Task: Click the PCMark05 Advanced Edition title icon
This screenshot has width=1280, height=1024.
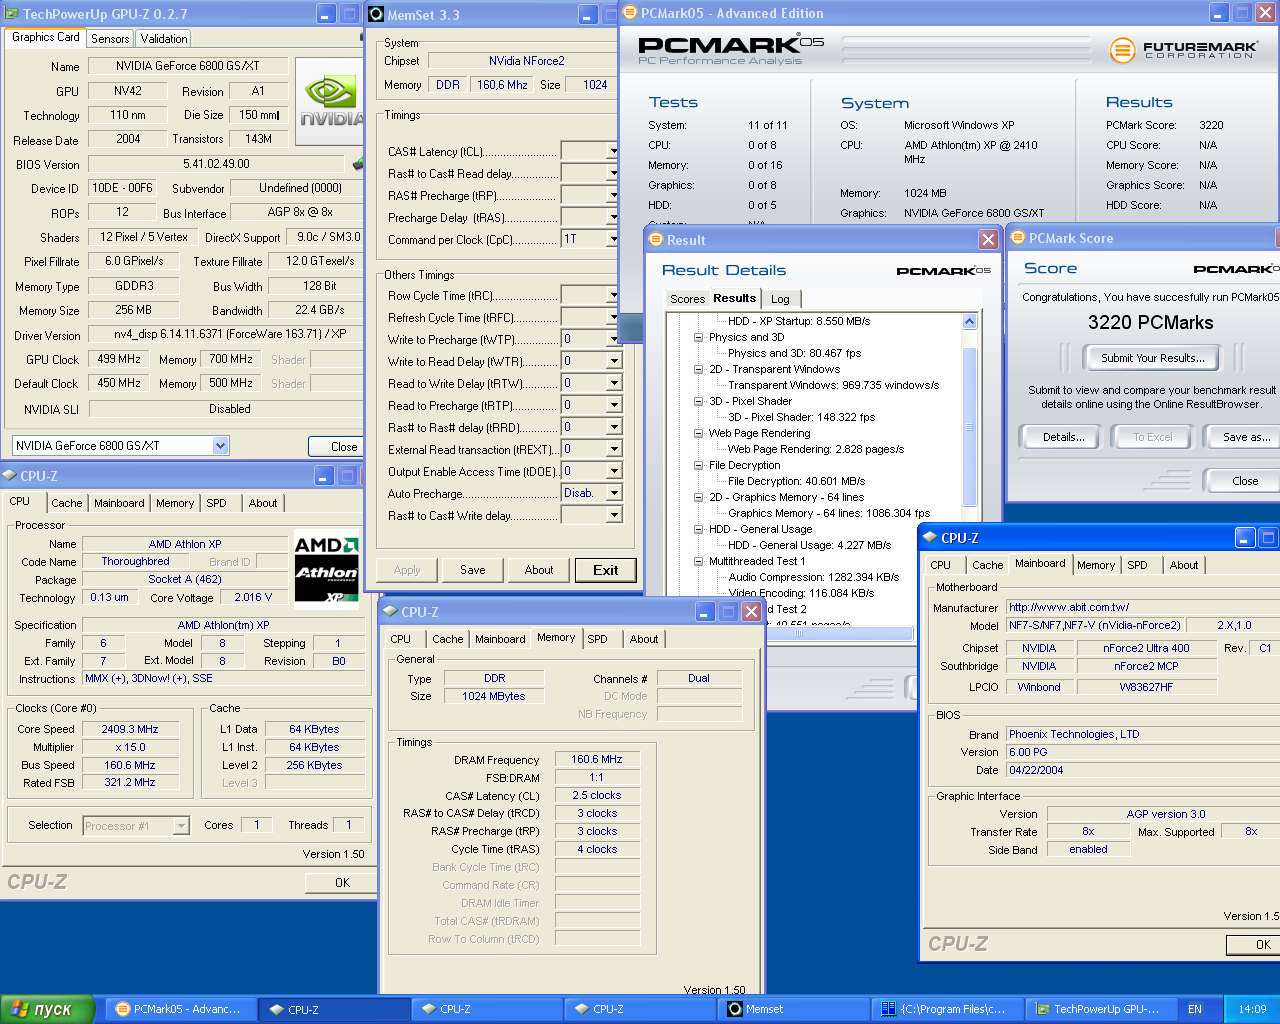Action: pyautogui.click(x=630, y=13)
